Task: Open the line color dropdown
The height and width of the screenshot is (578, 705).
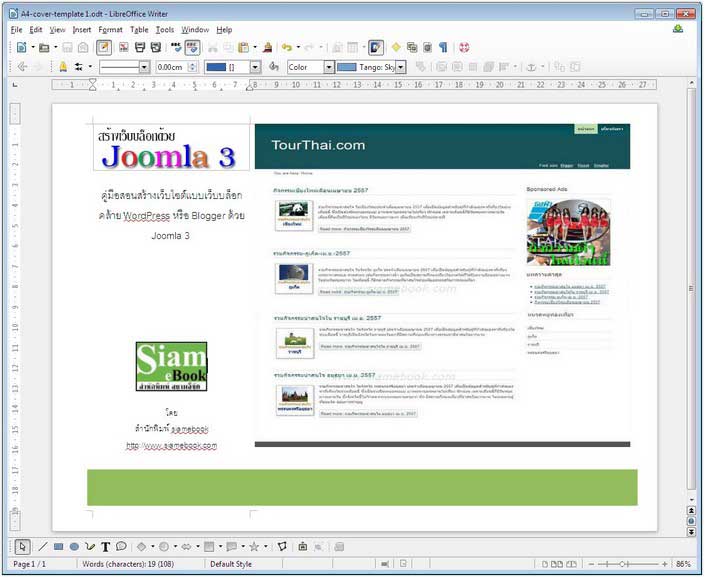Action: [255, 67]
